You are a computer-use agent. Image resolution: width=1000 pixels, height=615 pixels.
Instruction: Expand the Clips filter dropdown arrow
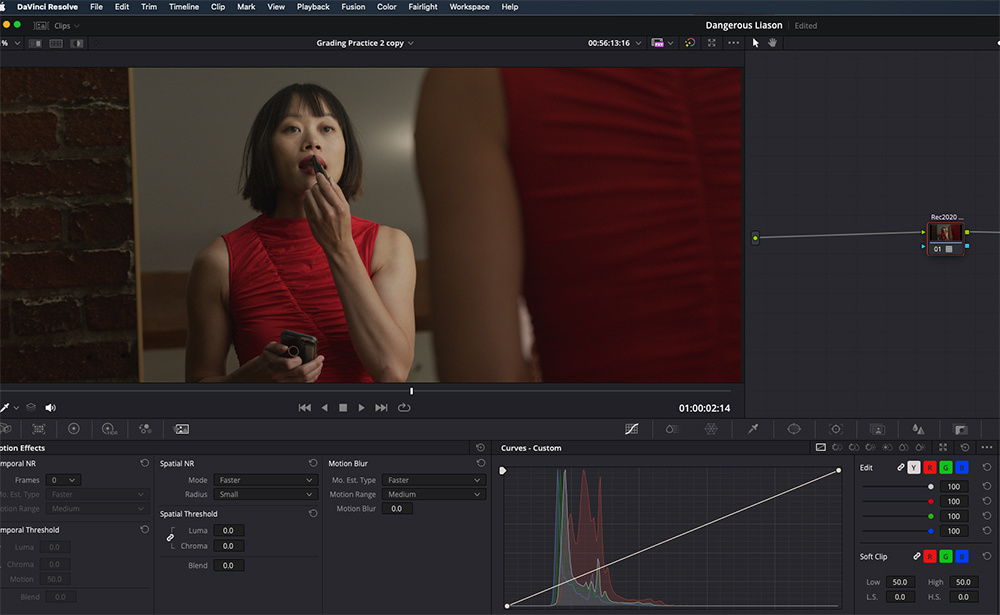[x=77, y=26]
